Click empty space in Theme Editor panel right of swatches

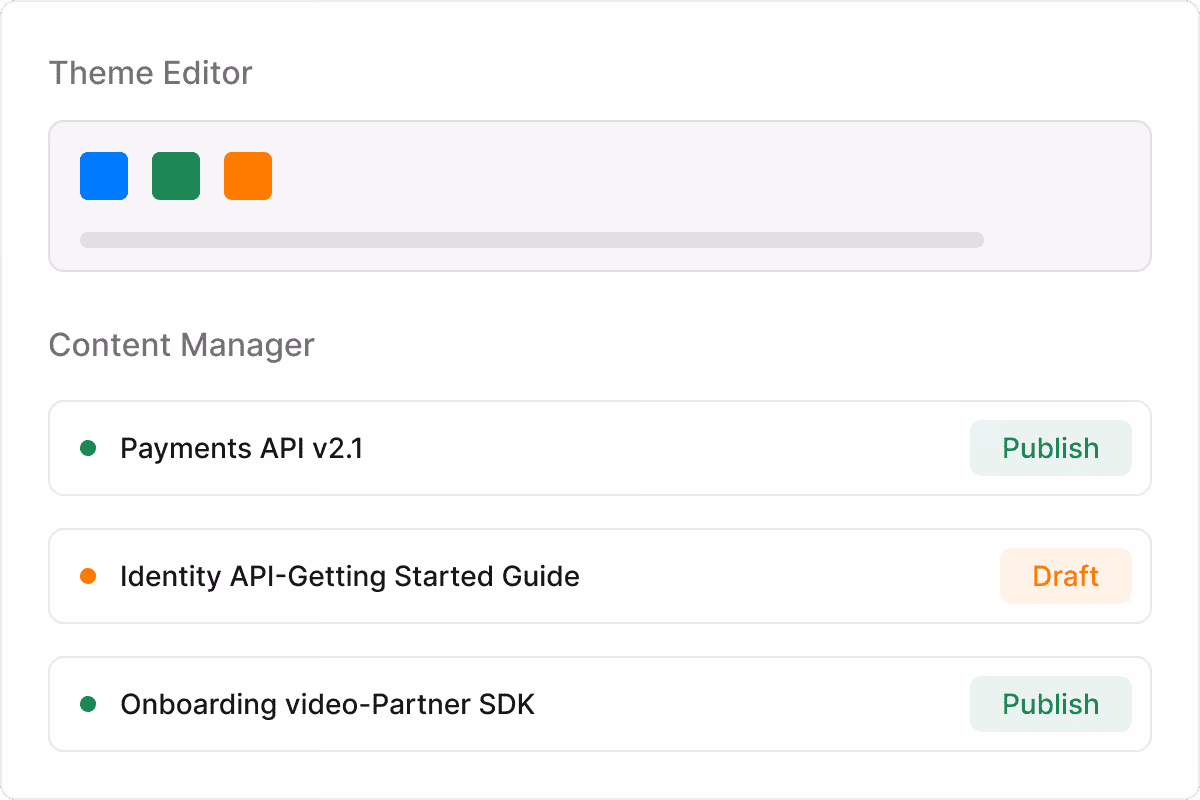pyautogui.click(x=700, y=176)
